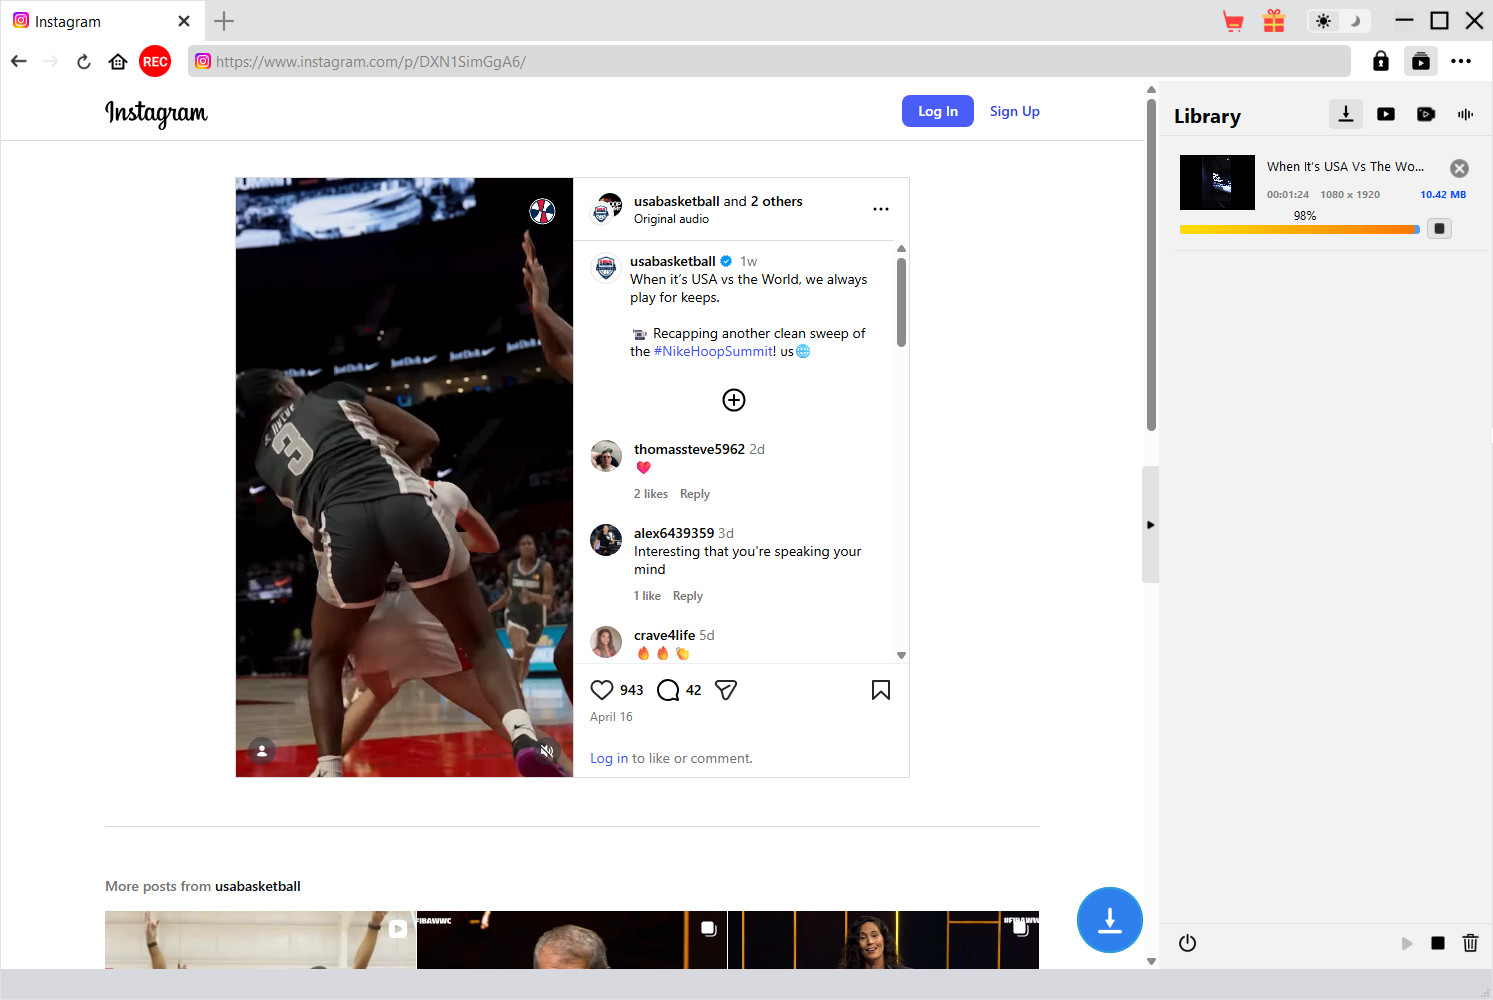Collapse the Library panel arrow
This screenshot has width=1493, height=1000.
(x=1150, y=524)
